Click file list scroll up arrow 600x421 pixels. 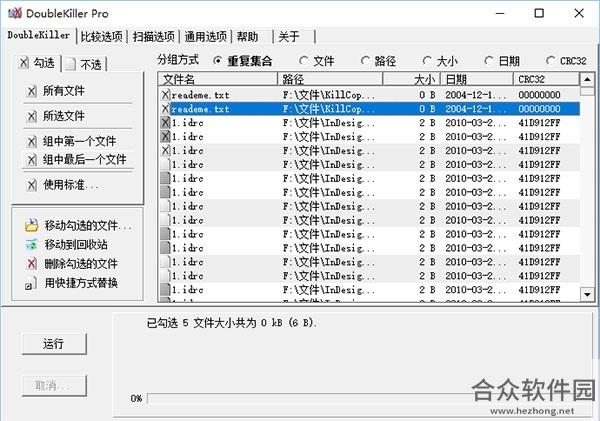[587, 79]
